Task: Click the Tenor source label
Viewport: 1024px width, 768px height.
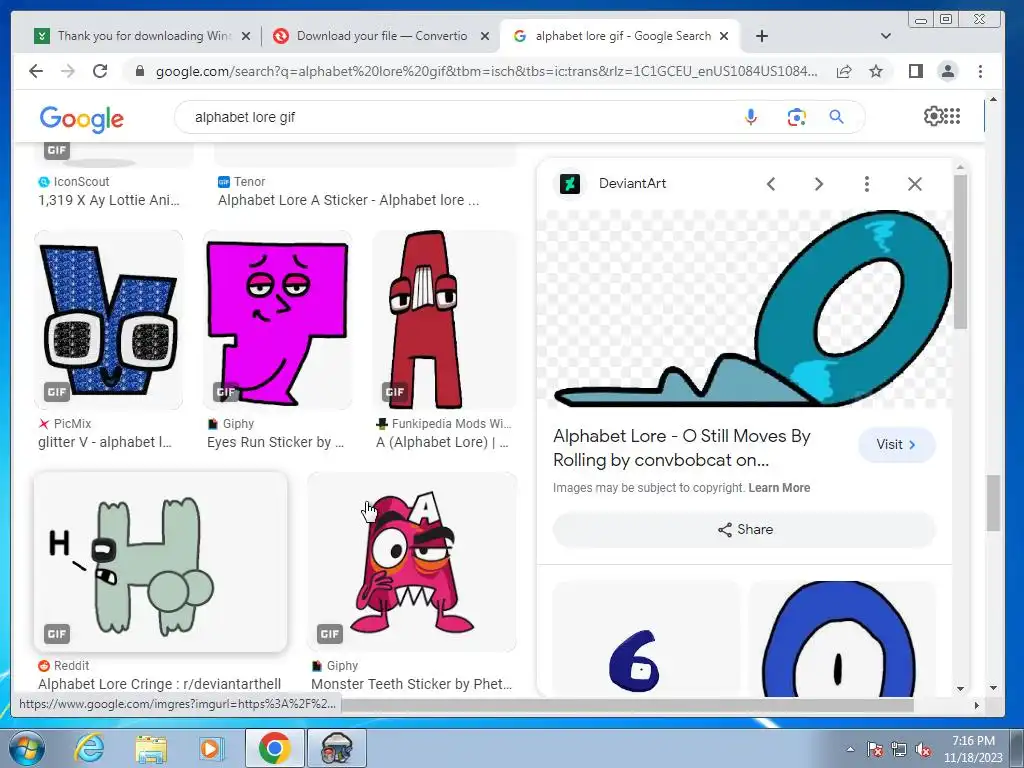Action: pyautogui.click(x=249, y=182)
